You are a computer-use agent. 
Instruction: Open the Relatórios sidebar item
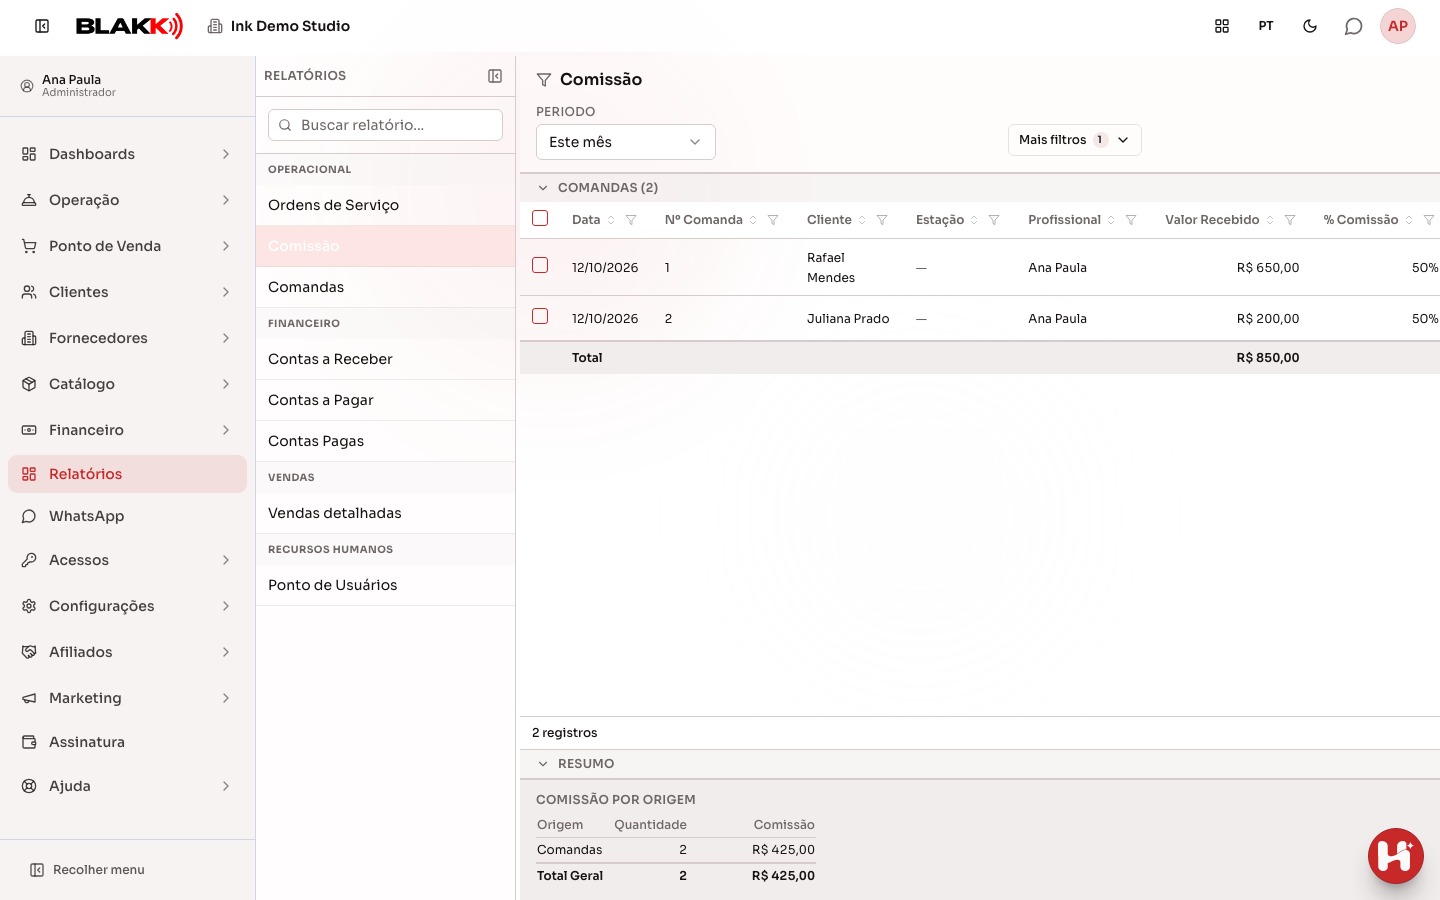(127, 474)
